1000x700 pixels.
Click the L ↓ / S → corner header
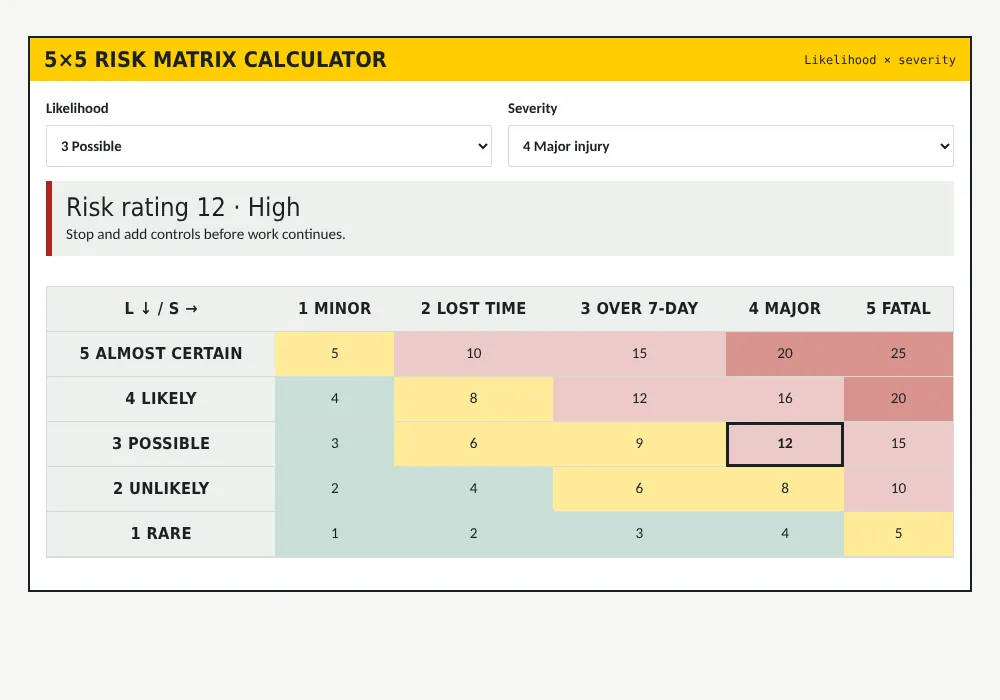tap(161, 309)
